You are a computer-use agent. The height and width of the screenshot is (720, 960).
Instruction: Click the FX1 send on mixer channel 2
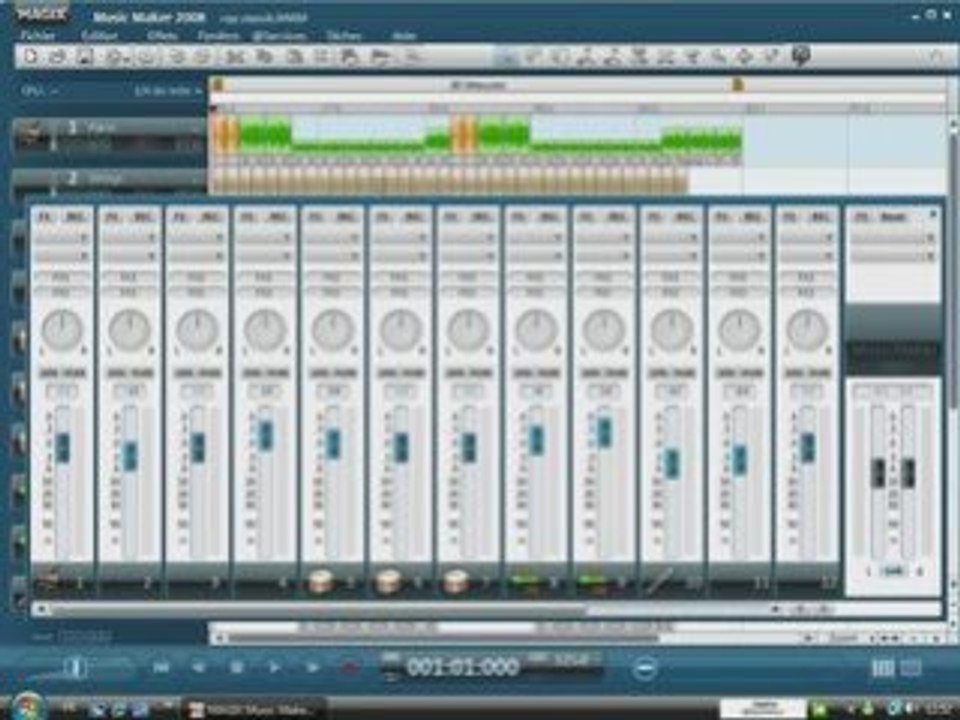129,277
